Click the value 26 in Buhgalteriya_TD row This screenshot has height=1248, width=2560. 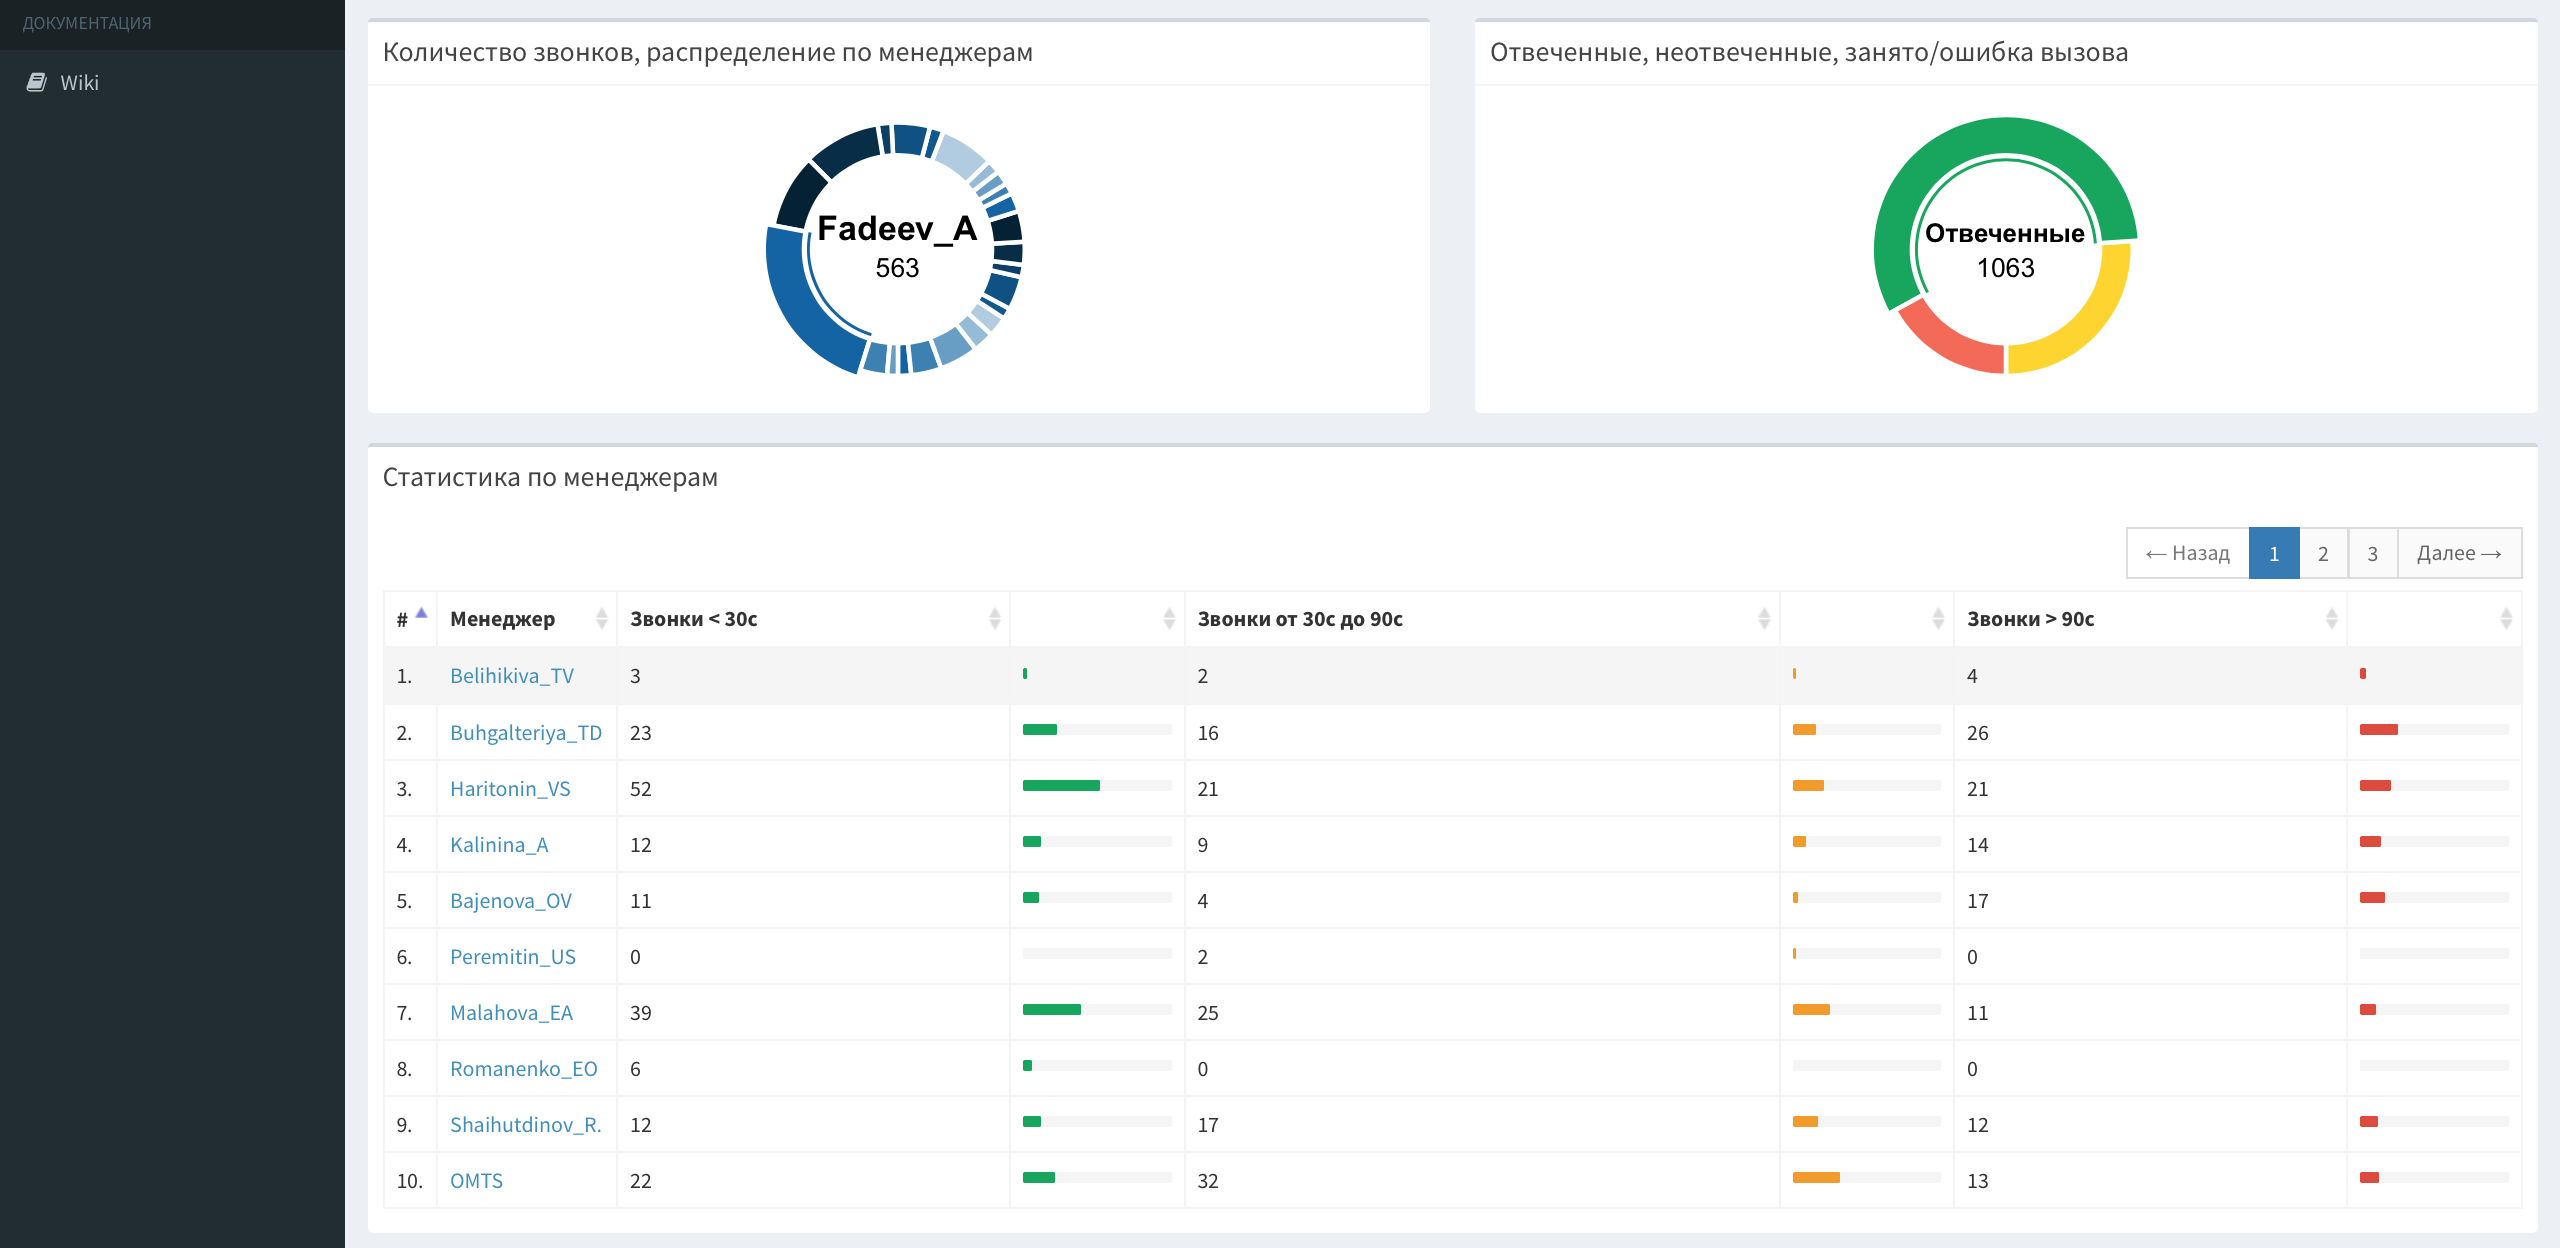coord(1978,733)
